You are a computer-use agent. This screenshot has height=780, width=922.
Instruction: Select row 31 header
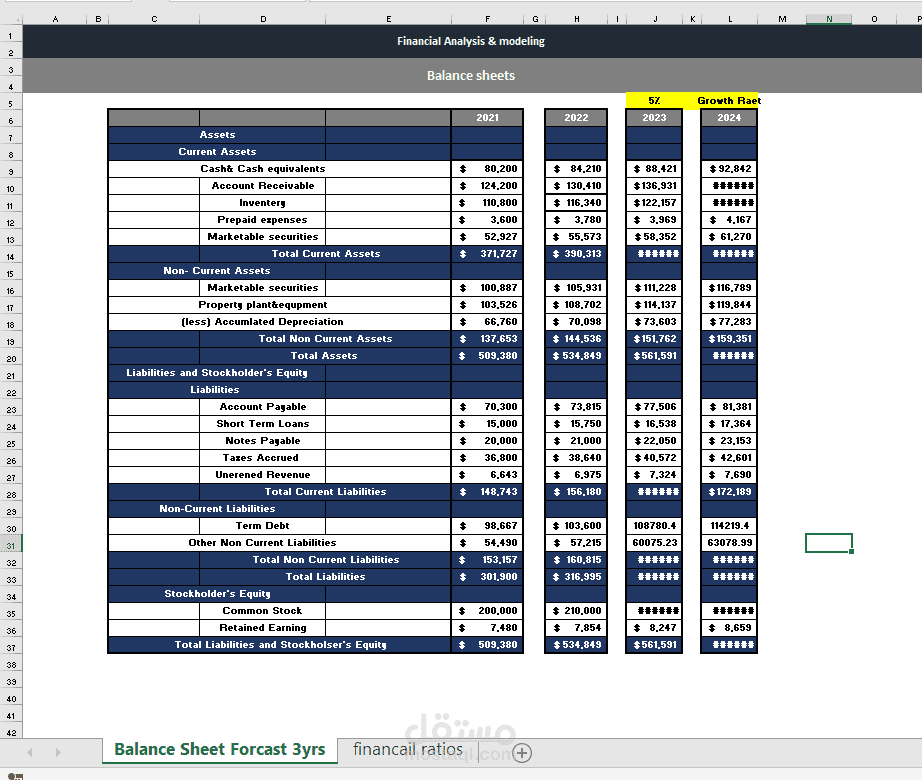11,545
